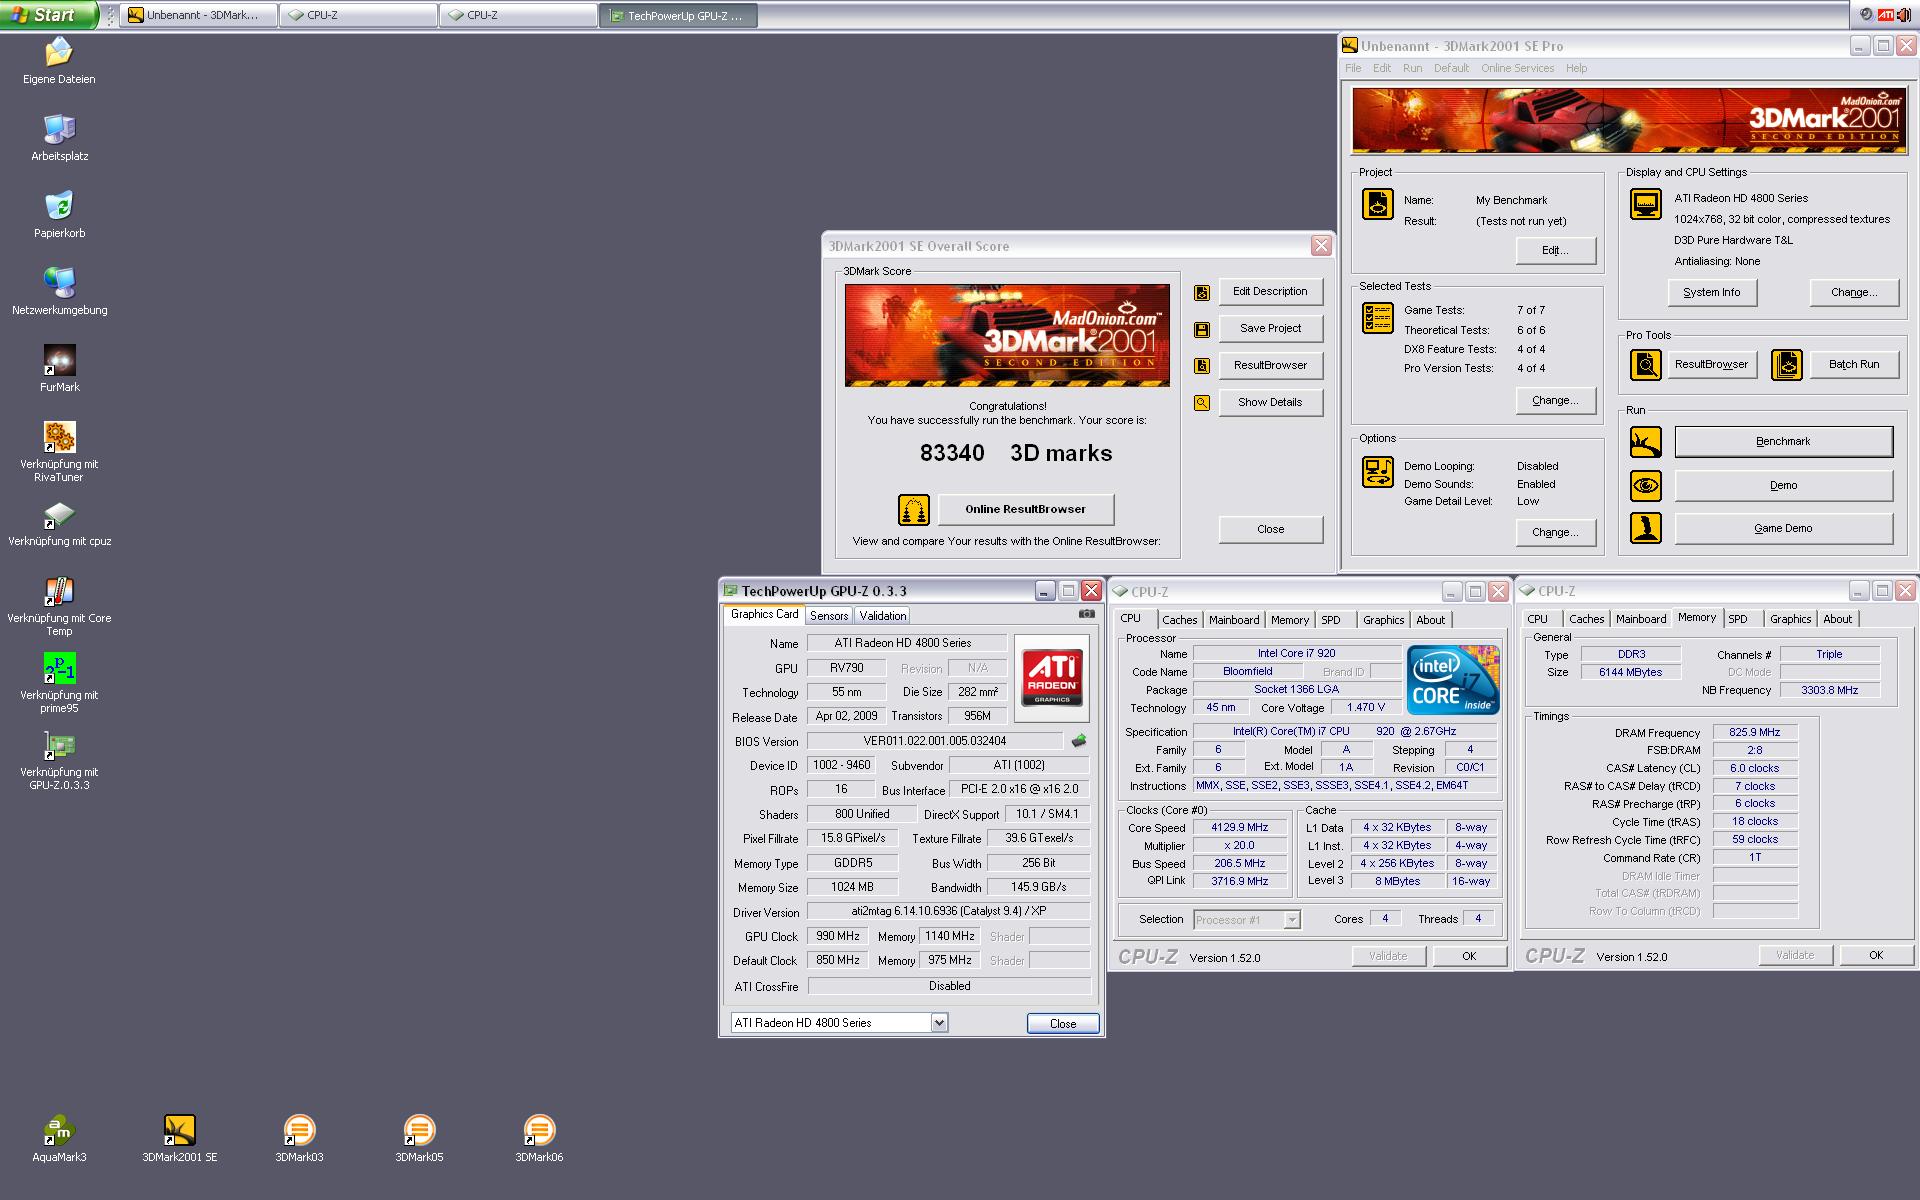The image size is (1920, 1200).
Task: Click the Batch Run icon in Pro Tools
Action: [1787, 365]
